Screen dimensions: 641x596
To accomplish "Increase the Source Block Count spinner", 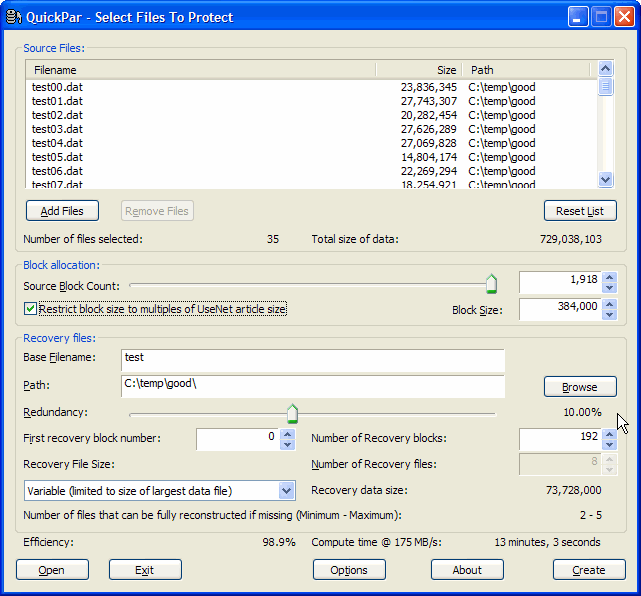I will click(609, 277).
